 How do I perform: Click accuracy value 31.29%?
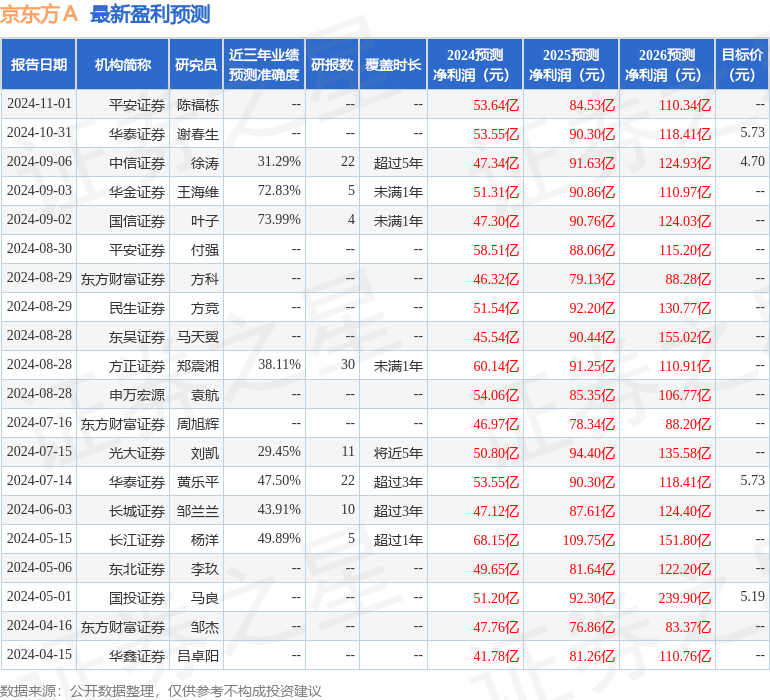coord(279,162)
